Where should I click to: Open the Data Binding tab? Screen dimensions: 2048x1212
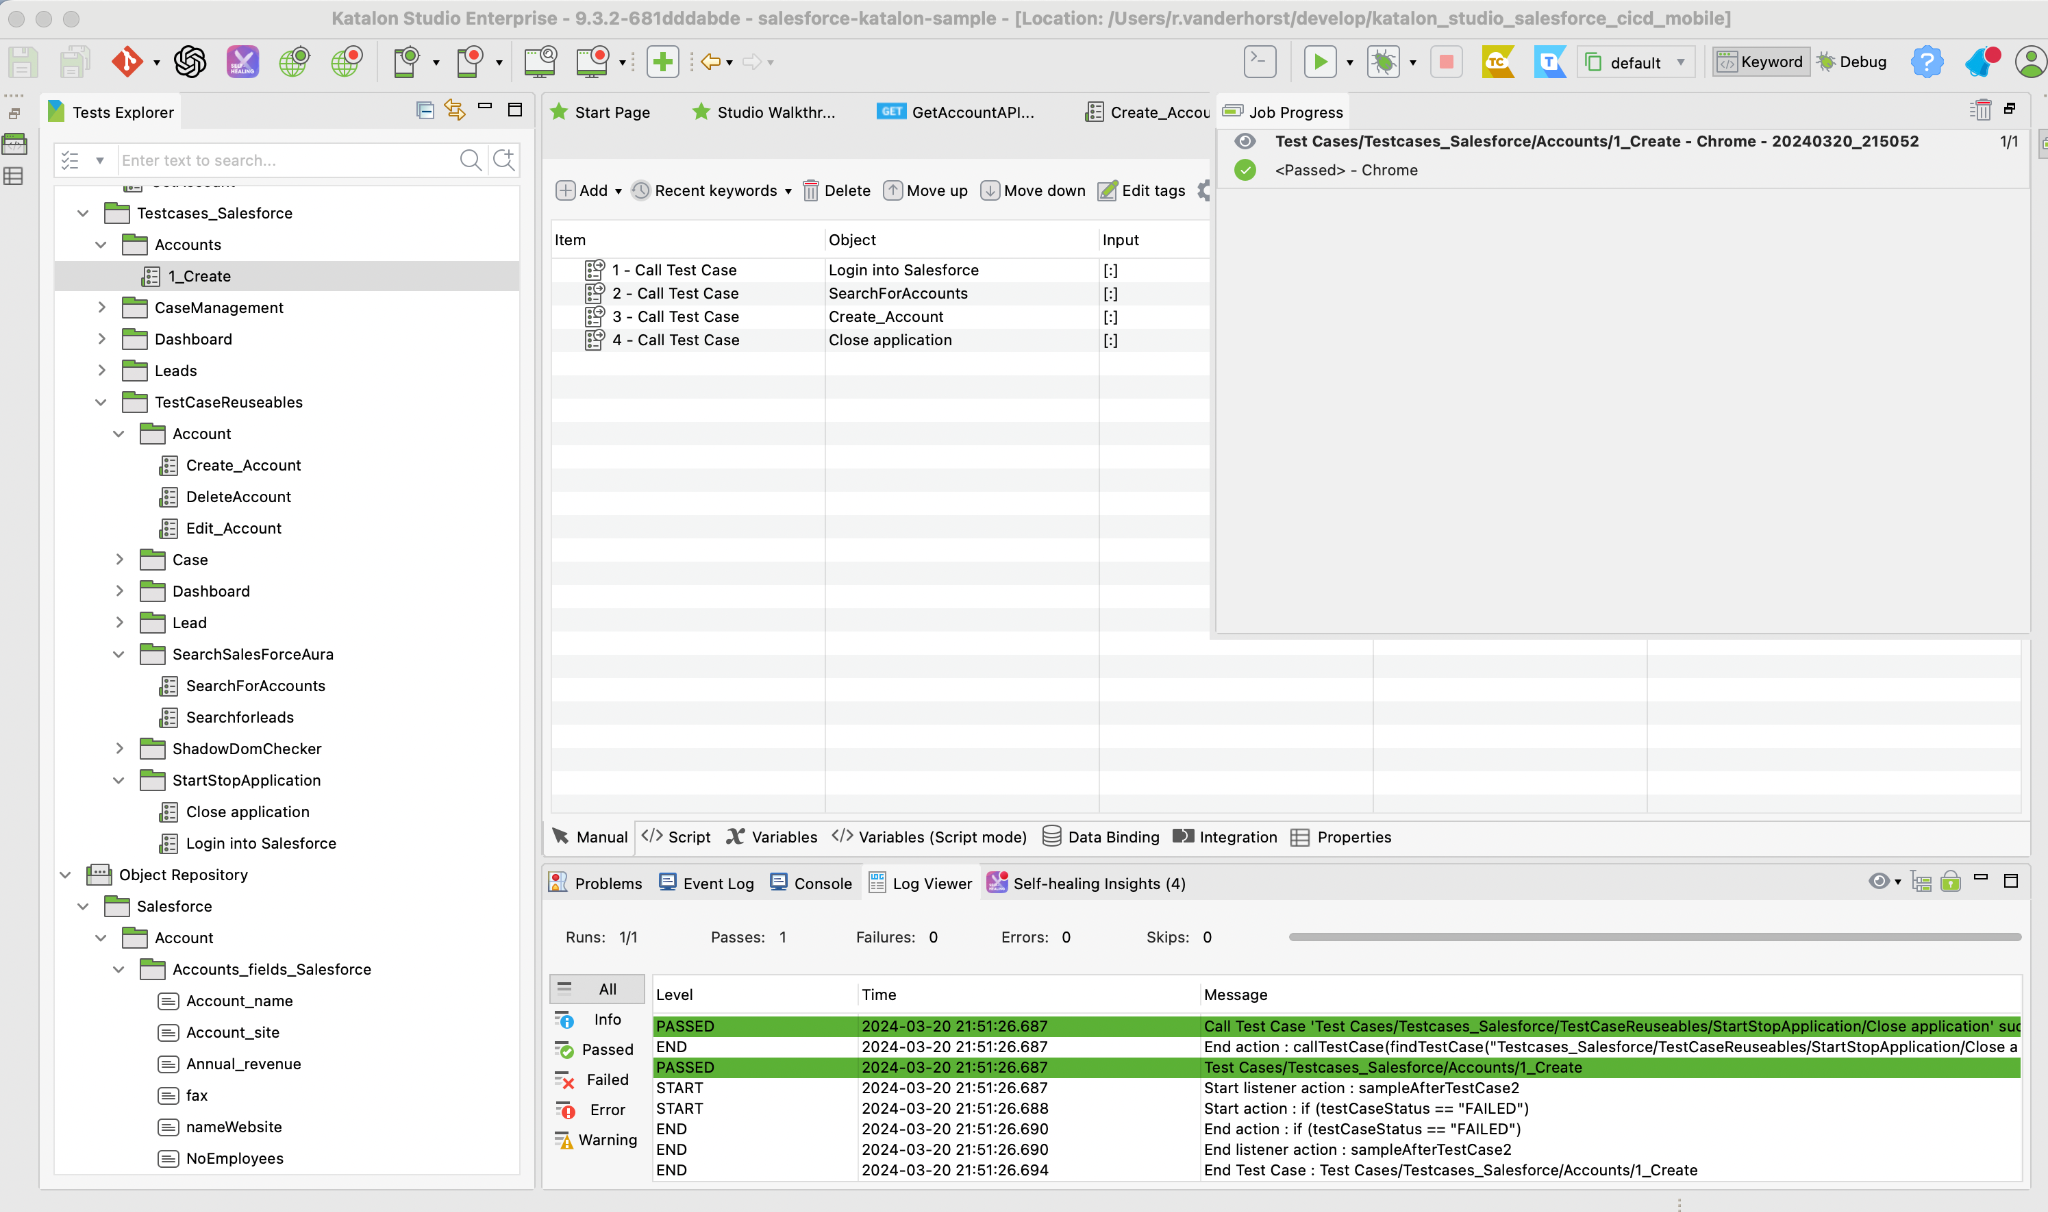click(x=1101, y=837)
